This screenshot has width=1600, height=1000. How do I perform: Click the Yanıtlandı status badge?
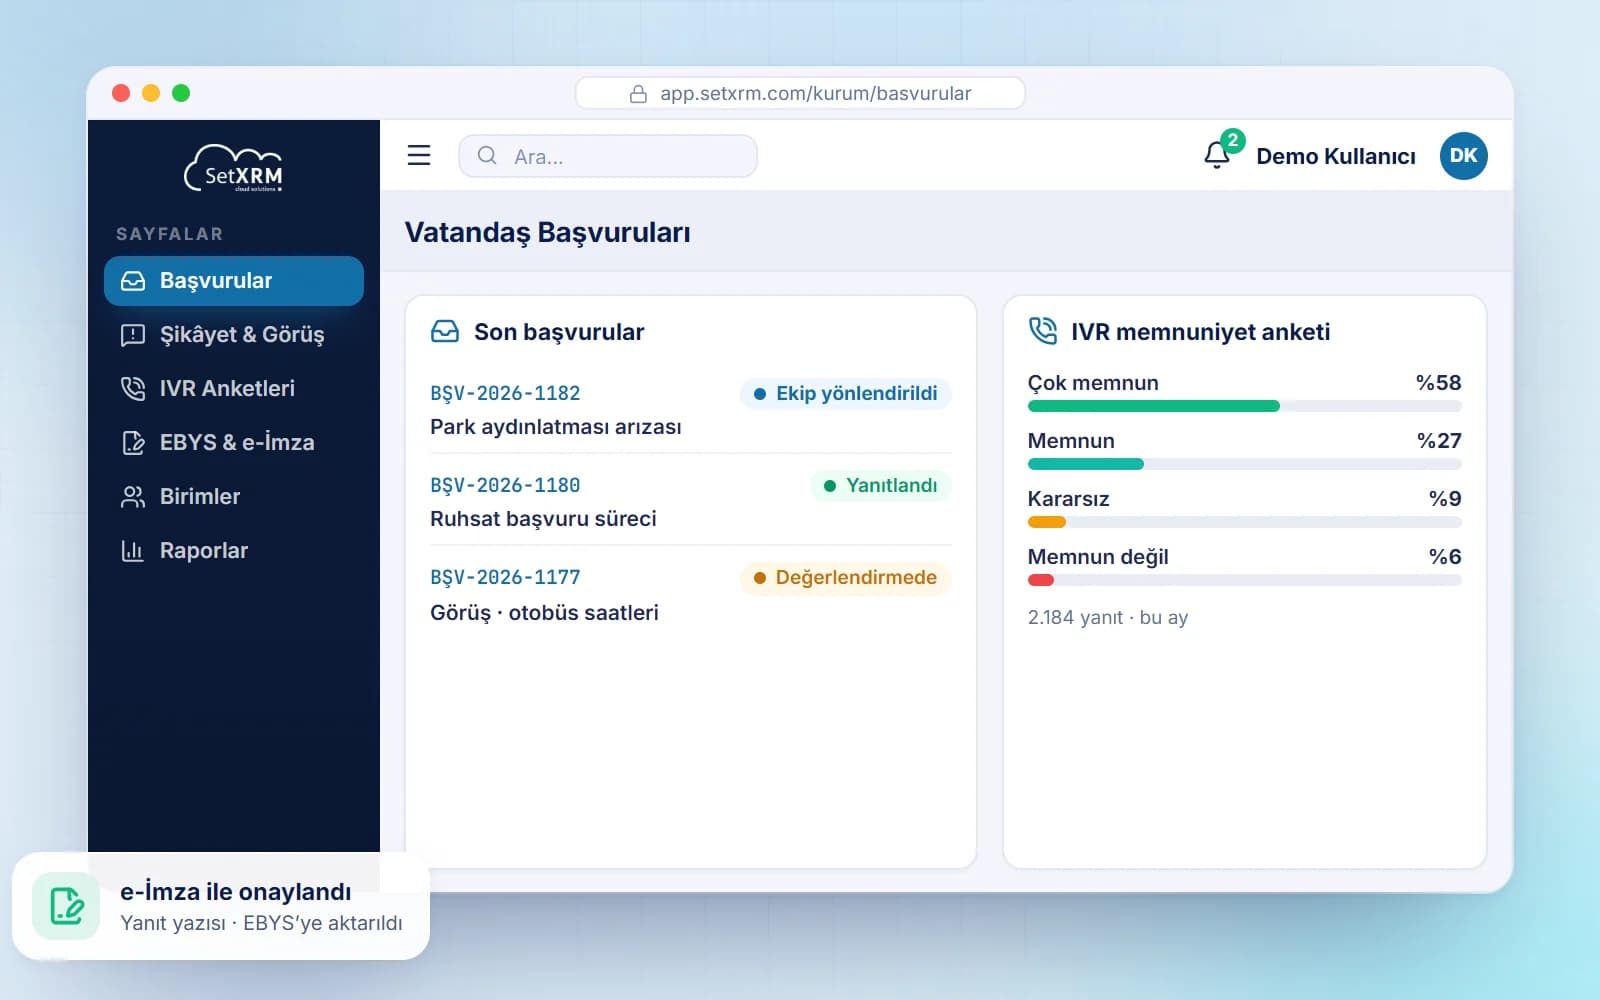(x=880, y=486)
